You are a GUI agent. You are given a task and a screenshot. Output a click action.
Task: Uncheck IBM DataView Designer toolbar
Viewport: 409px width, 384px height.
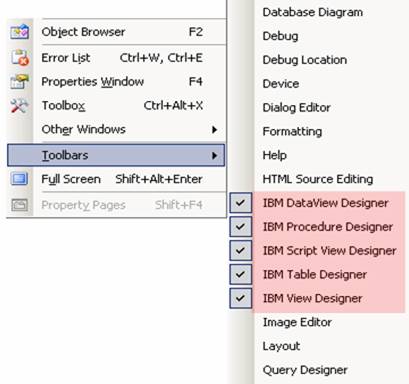tap(241, 203)
